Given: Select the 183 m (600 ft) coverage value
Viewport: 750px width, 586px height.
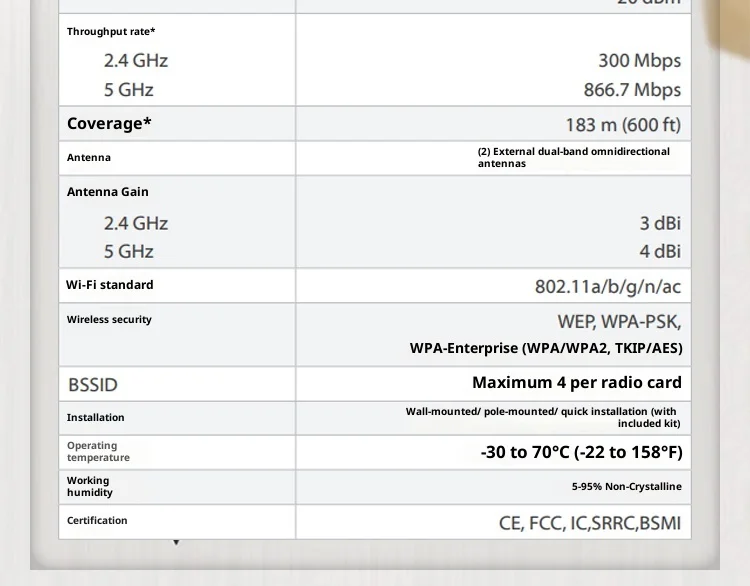Looking at the screenshot, I should click(622, 125).
